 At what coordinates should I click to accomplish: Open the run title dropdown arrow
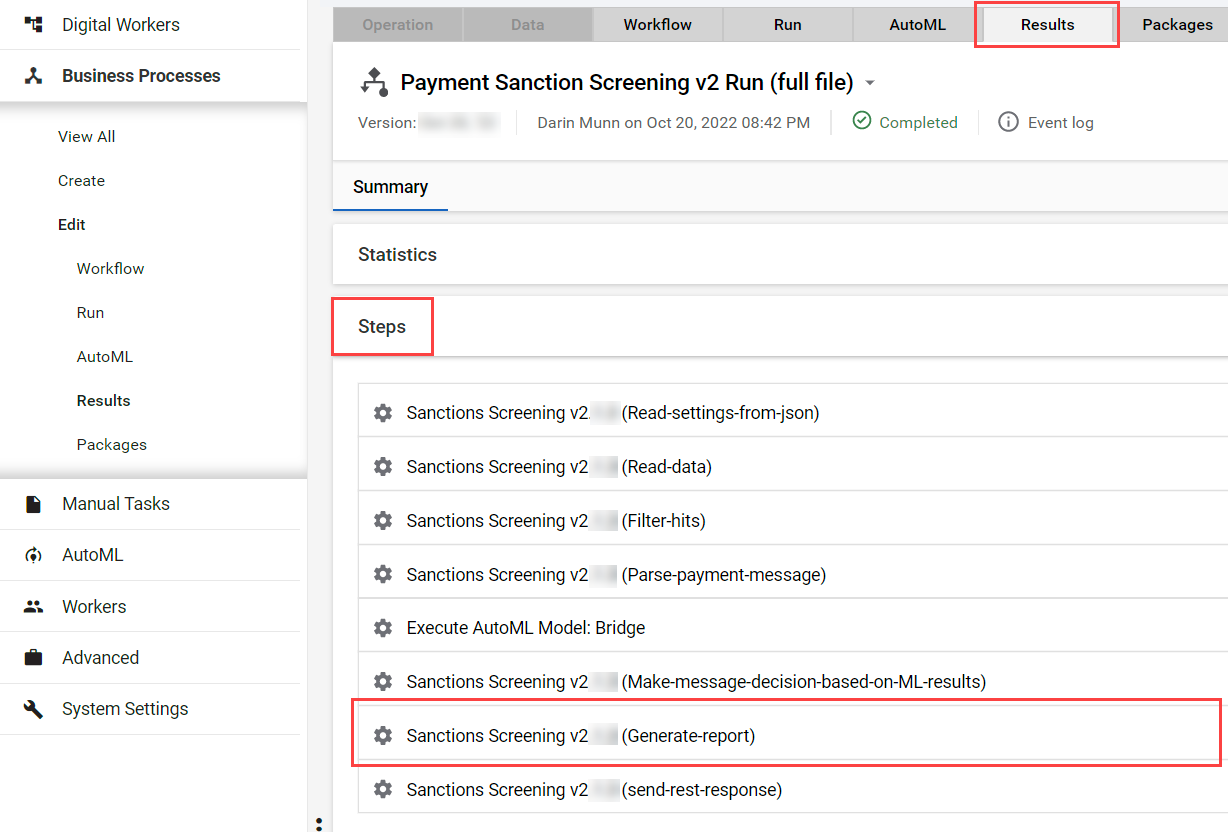(x=869, y=83)
